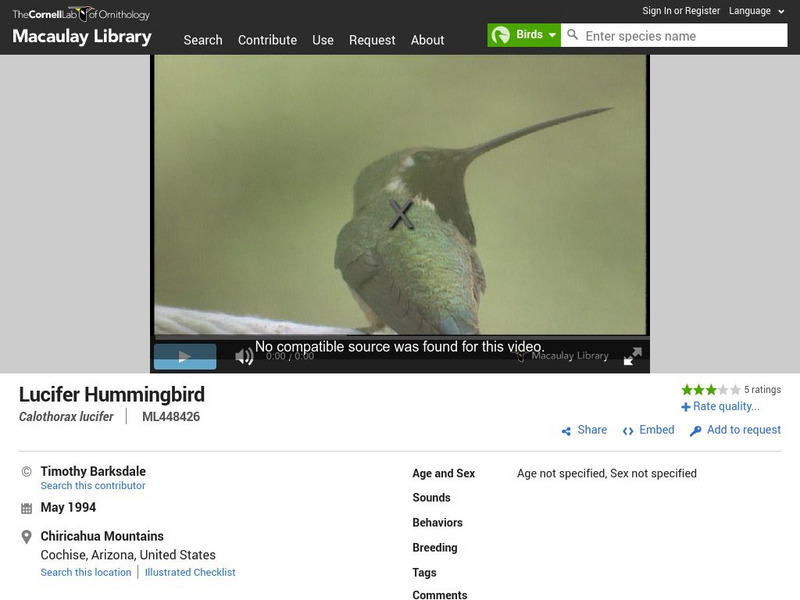800x600 pixels.
Task: Open the Illustrated Checklist
Action: 190,572
